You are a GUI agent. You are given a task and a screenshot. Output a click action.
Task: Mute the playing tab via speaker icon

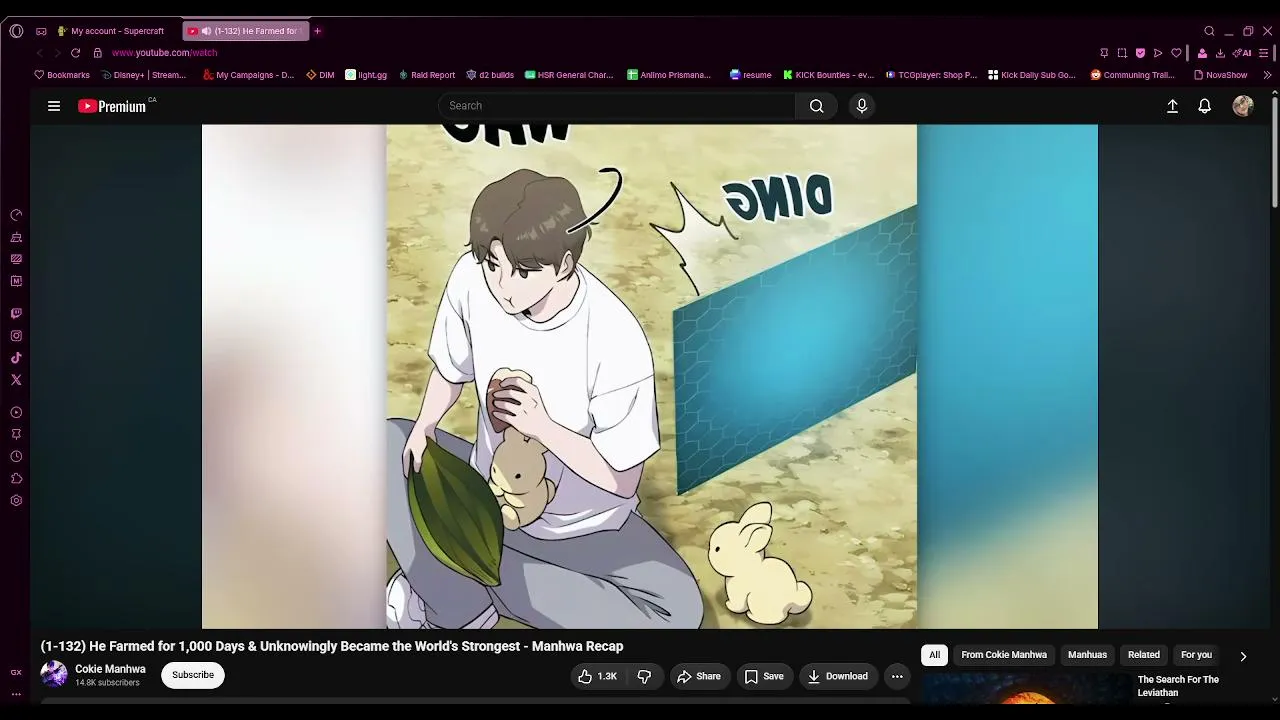(x=206, y=31)
